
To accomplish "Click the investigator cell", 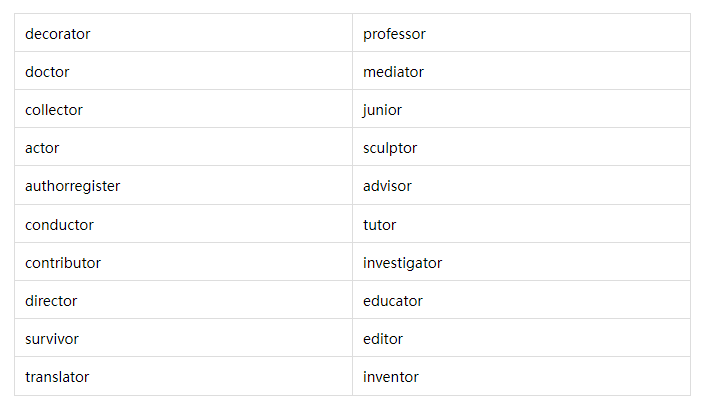I will point(521,262).
